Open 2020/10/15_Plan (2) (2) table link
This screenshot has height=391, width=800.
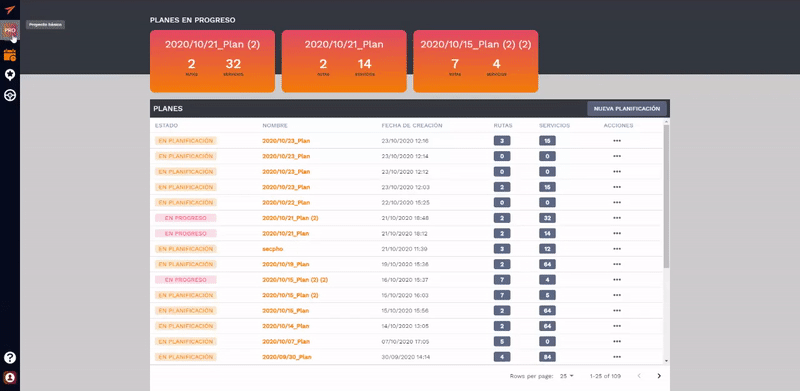click(x=295, y=280)
